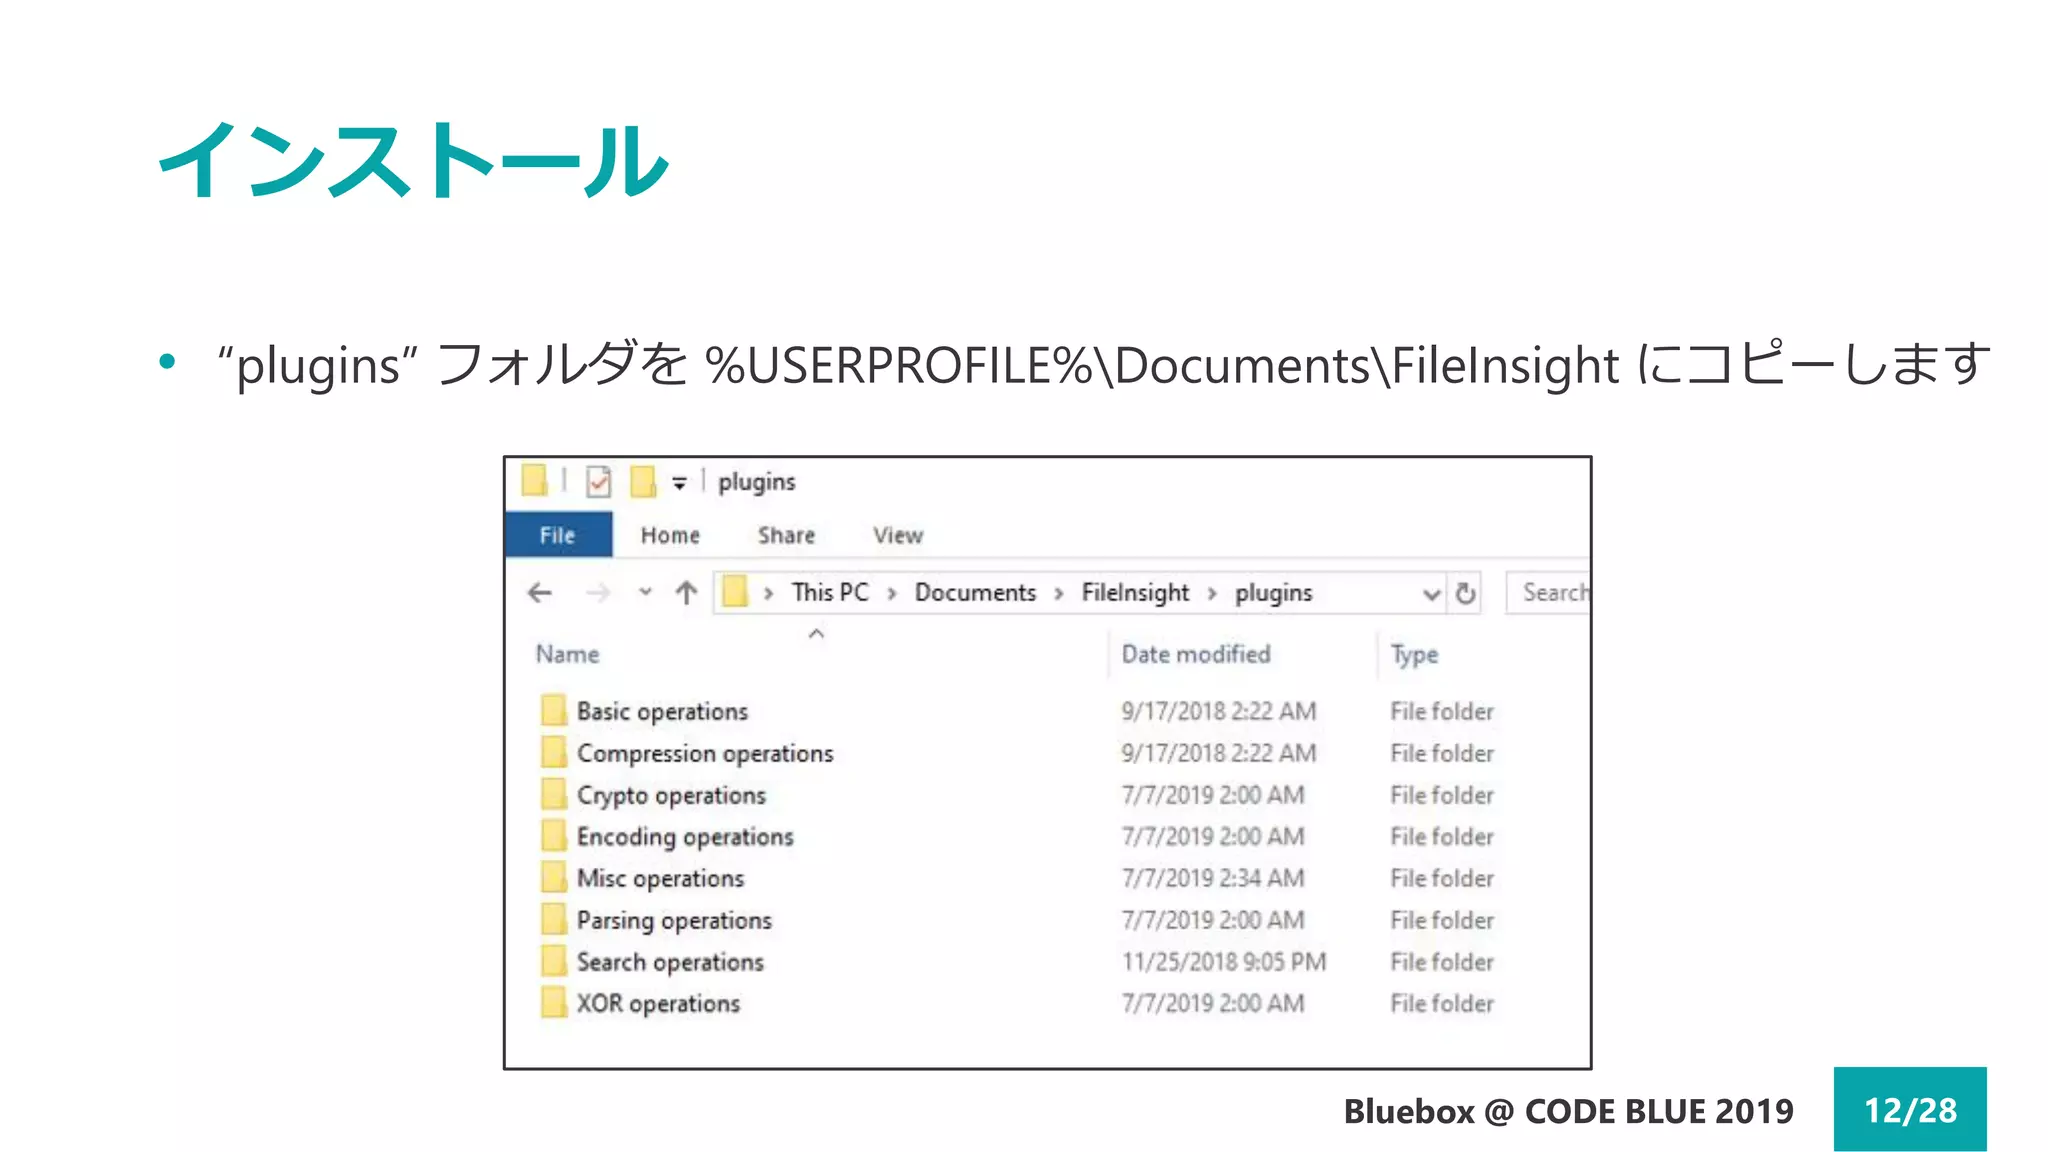Expand chevron after Documents breadcrumb
This screenshot has height=1152, width=2048.
tap(1058, 594)
